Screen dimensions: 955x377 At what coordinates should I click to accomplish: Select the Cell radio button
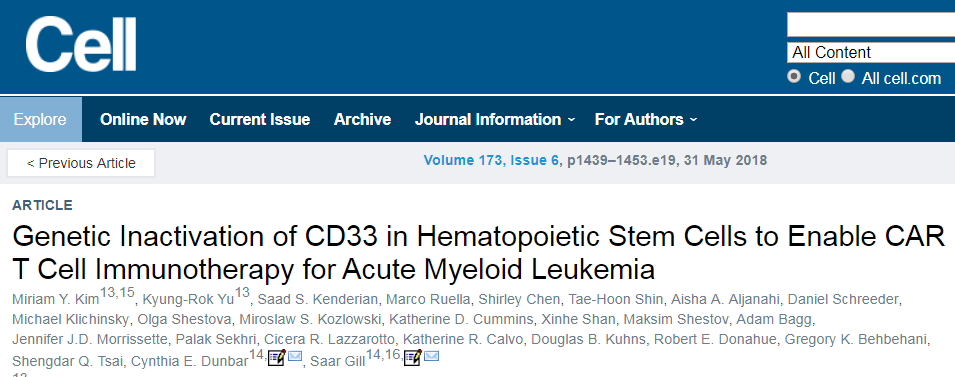pyautogui.click(x=794, y=77)
